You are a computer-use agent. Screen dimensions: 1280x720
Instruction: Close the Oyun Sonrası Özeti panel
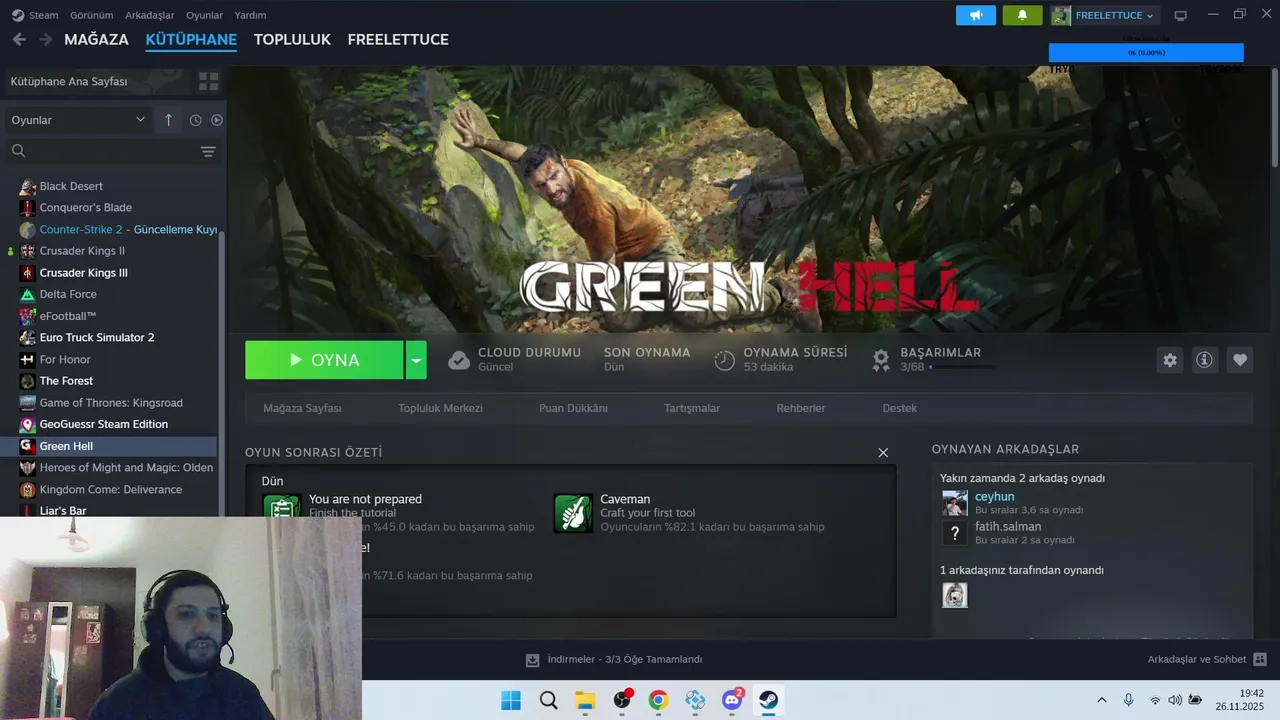click(883, 453)
